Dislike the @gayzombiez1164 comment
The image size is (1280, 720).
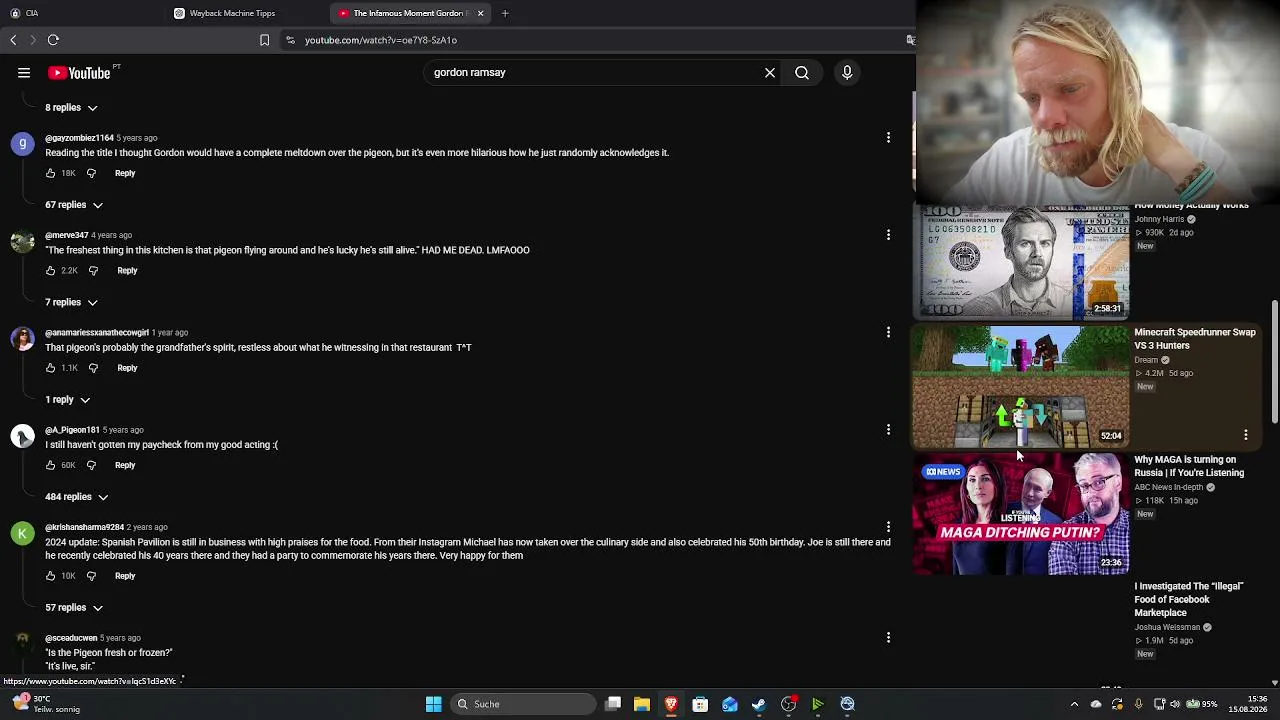click(91, 173)
